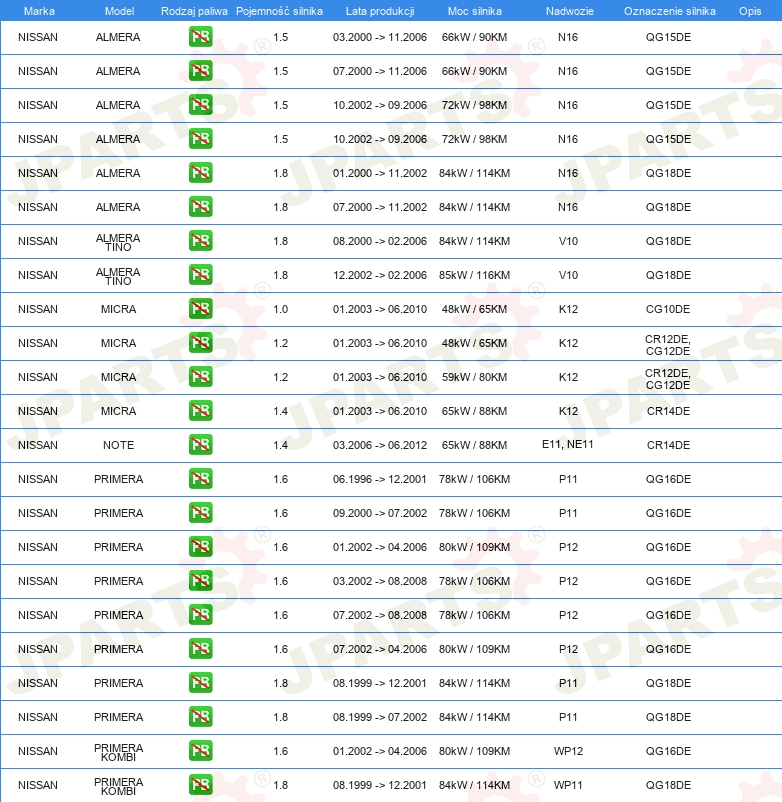Click PRIMERA KOMBI model cell in the 1.6 row
This screenshot has width=782, height=802.
click(118, 752)
